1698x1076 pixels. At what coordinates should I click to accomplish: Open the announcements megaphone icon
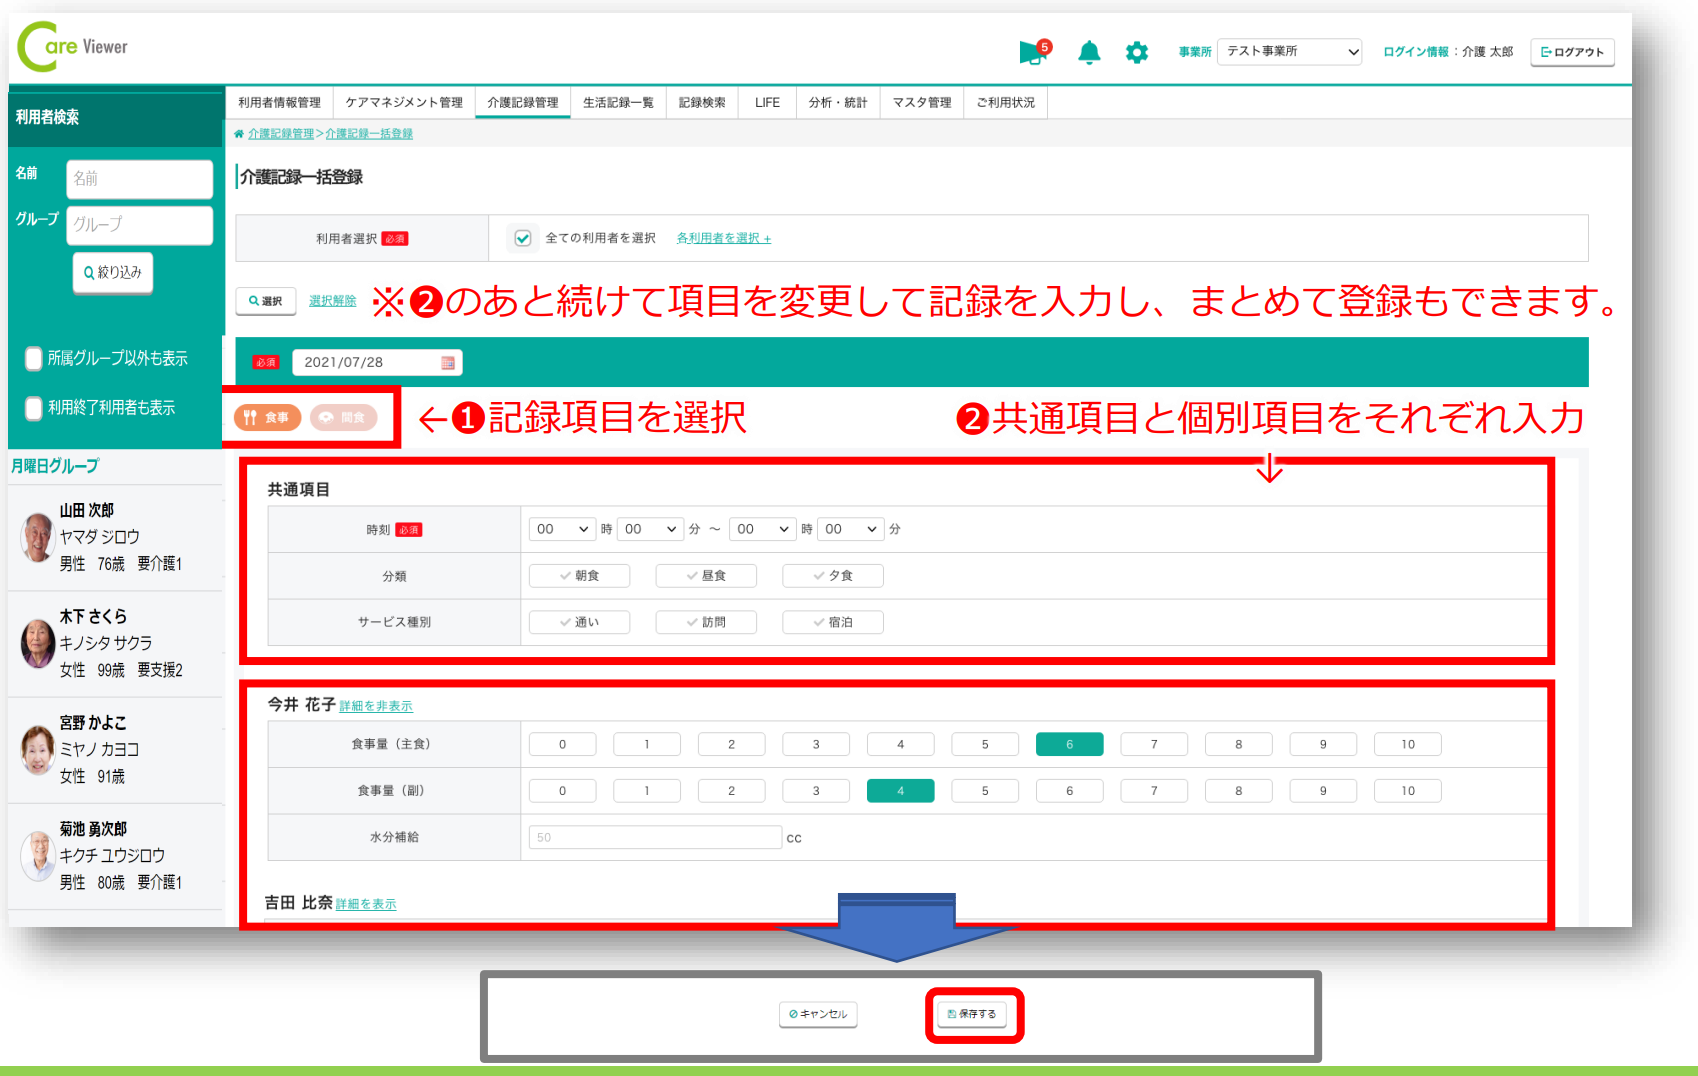(1032, 52)
